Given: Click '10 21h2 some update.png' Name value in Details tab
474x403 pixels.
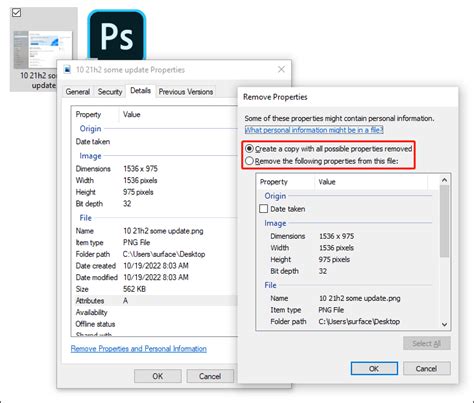Looking at the screenshot, I should [x=163, y=231].
